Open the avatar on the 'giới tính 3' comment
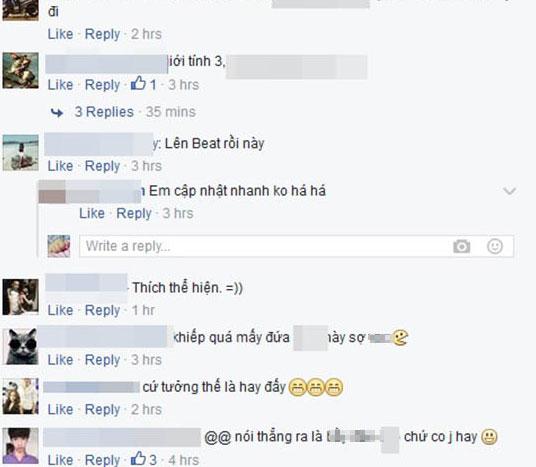 pos(21,71)
